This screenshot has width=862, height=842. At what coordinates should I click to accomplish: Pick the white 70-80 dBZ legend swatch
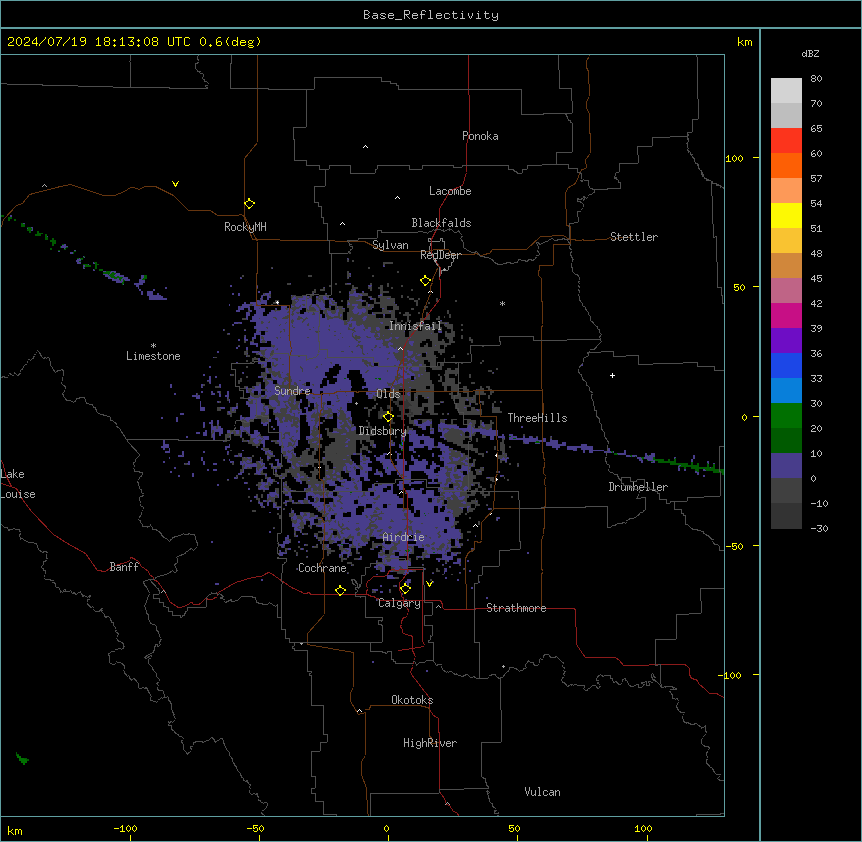[x=786, y=90]
